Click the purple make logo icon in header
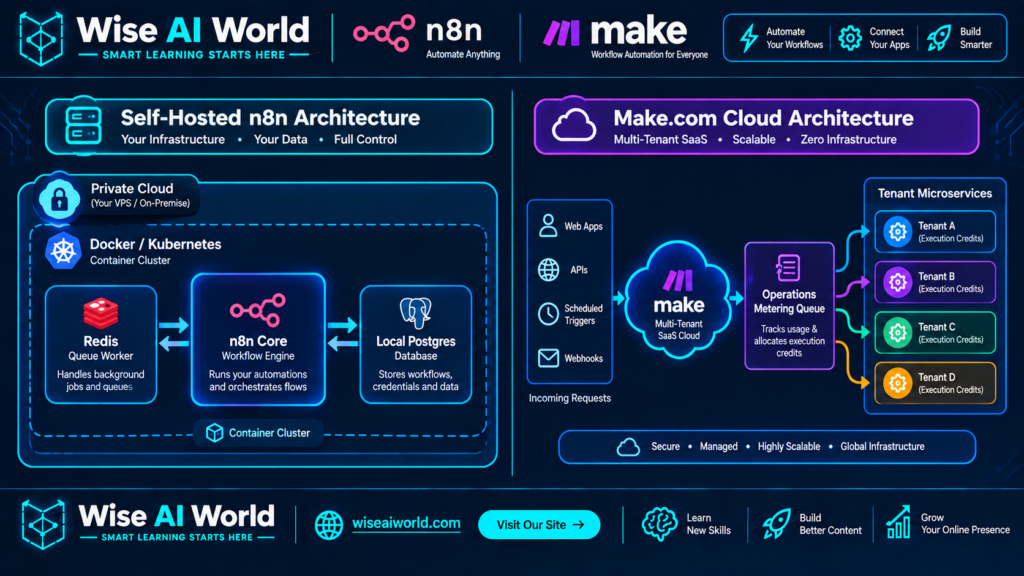The height and width of the screenshot is (576, 1024). point(562,33)
